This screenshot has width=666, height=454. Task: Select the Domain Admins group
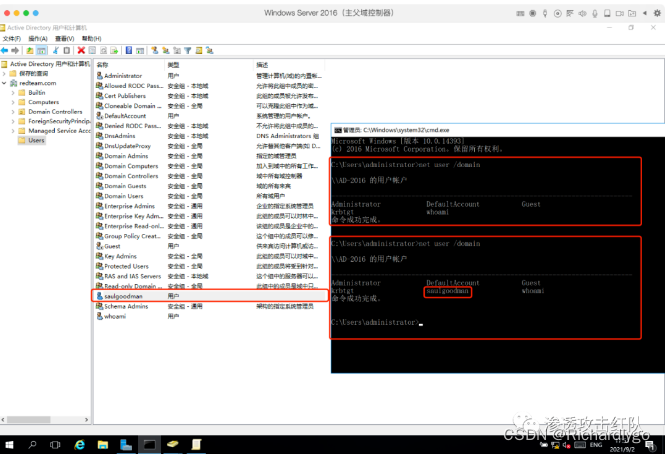point(209,156)
